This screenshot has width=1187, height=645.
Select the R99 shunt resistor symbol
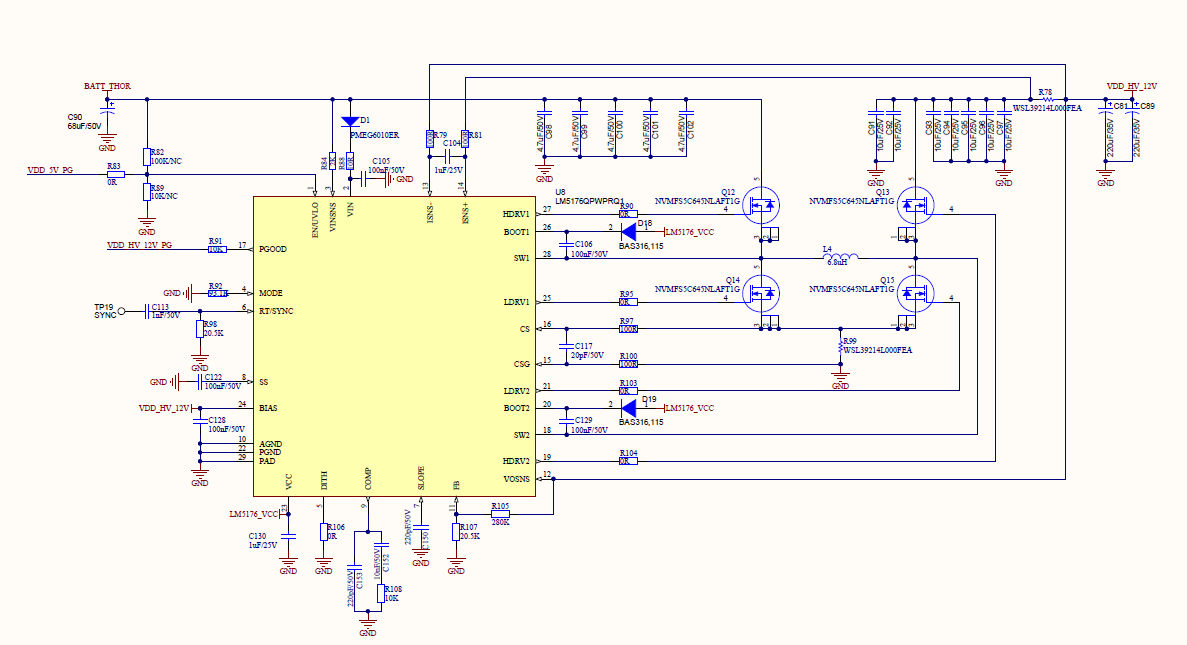pyautogui.click(x=840, y=346)
